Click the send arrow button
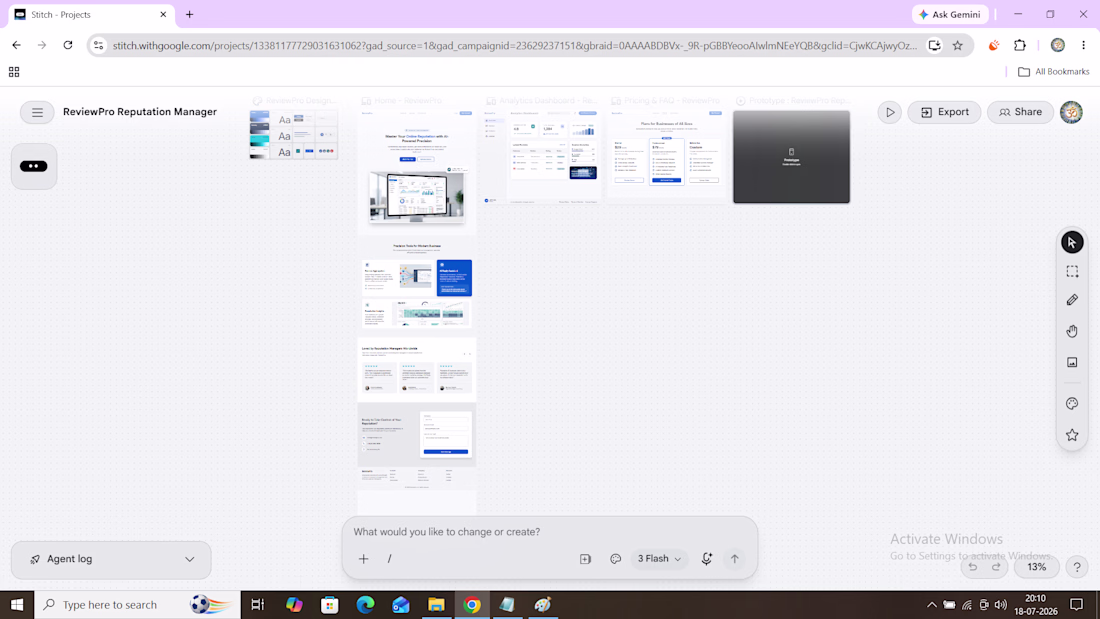The image size is (1100, 619). pos(735,559)
